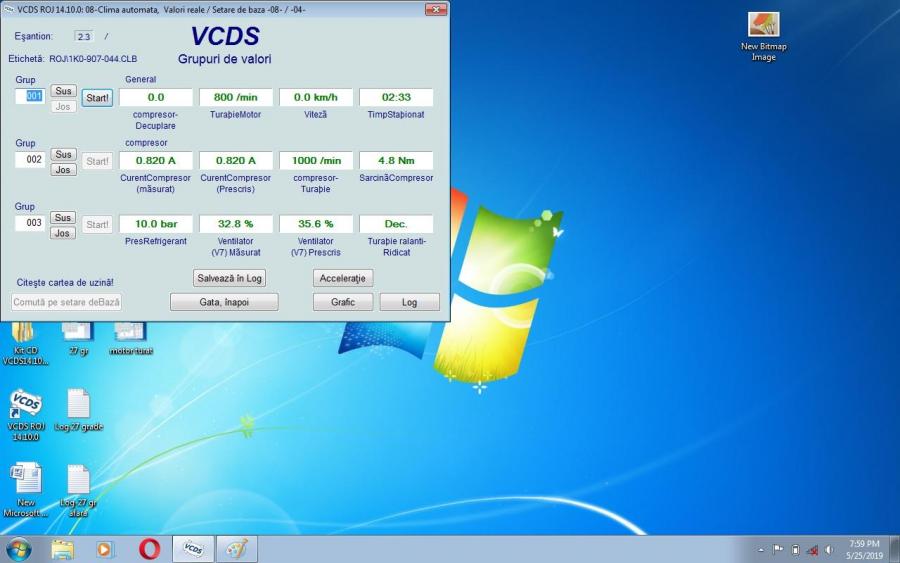This screenshot has height=563, width=900.
Task: Click the group 002 number field
Action: click(30, 160)
